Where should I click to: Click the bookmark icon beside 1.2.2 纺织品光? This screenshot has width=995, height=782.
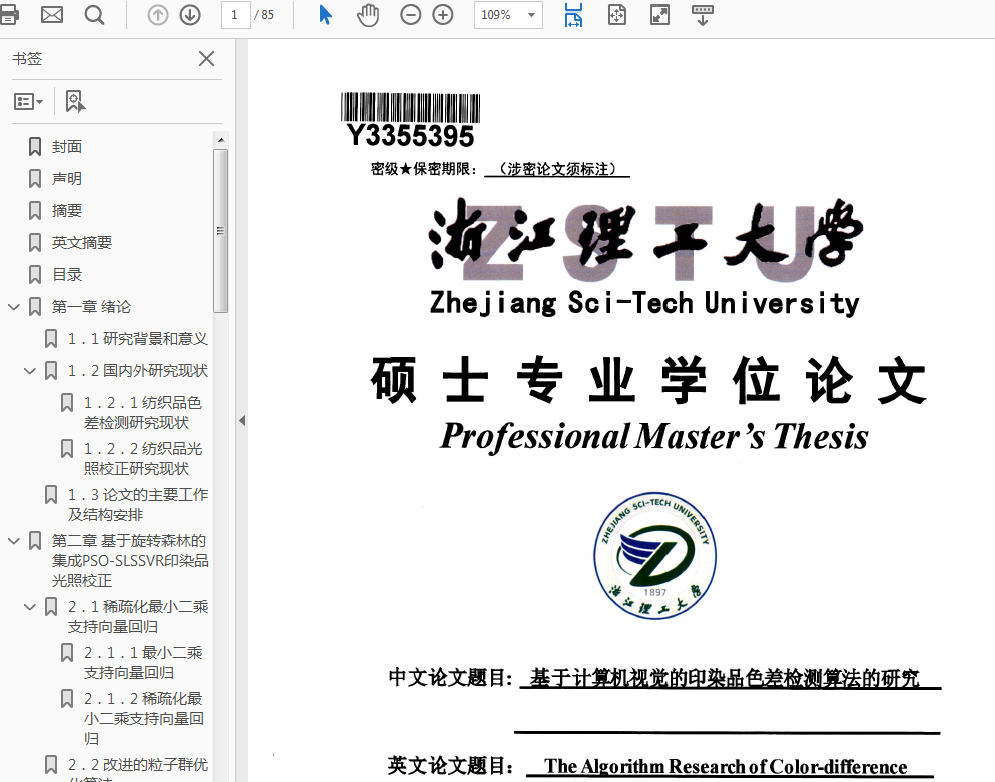click(67, 449)
